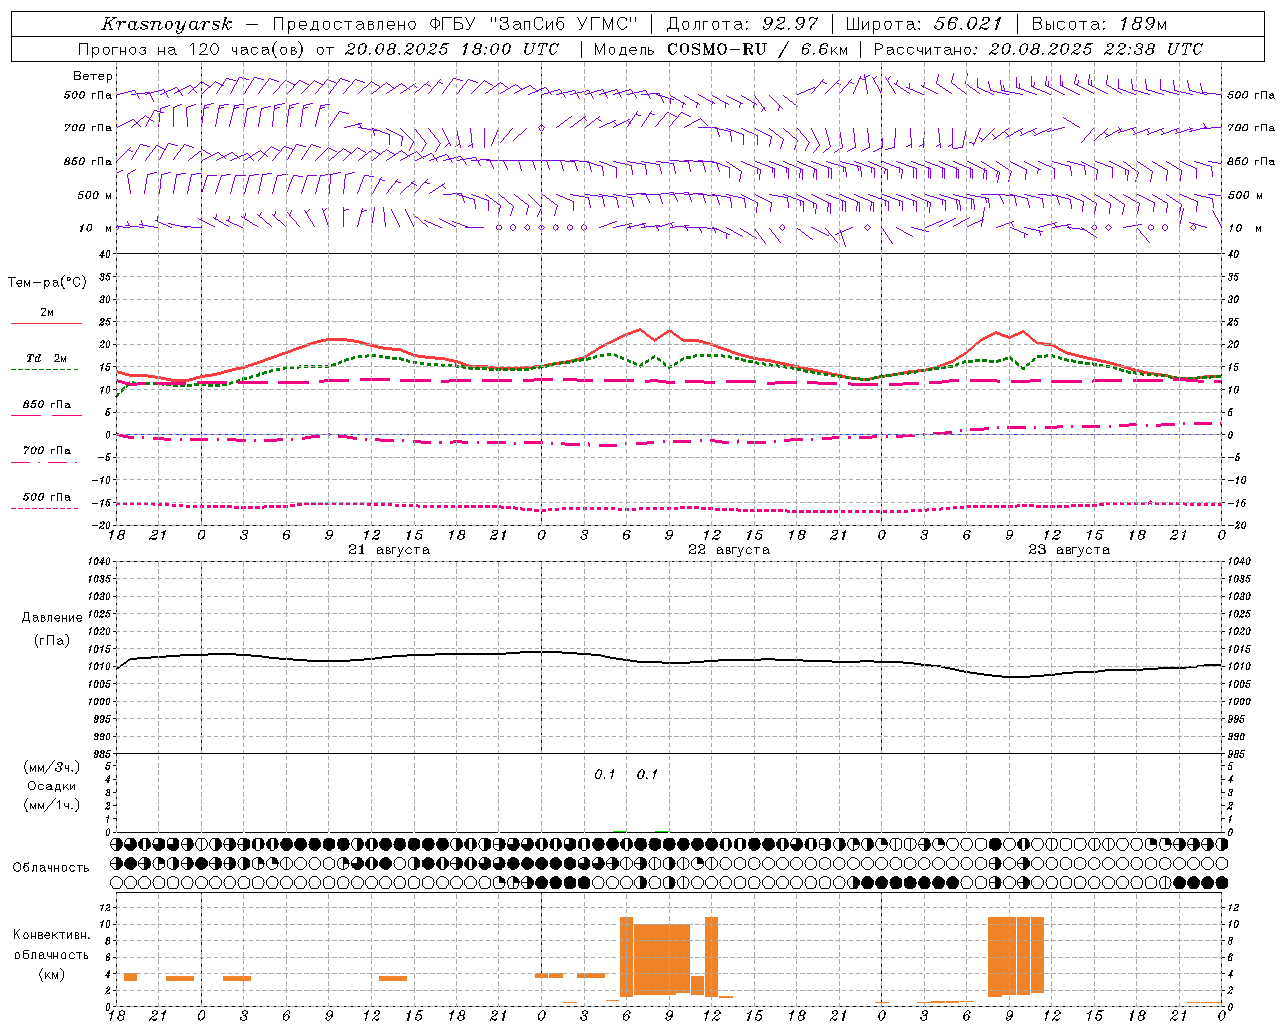Click 'Предоставлено ФГБУ "ЗапСиб УГМС"' provider text
Screen dimensions: 1280x1024
(x=455, y=24)
